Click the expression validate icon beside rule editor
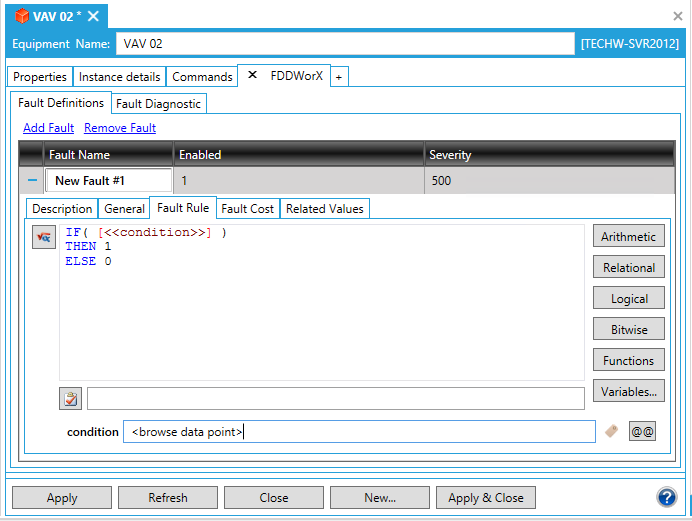Viewport: 692px width, 521px height. pyautogui.click(x=43, y=237)
